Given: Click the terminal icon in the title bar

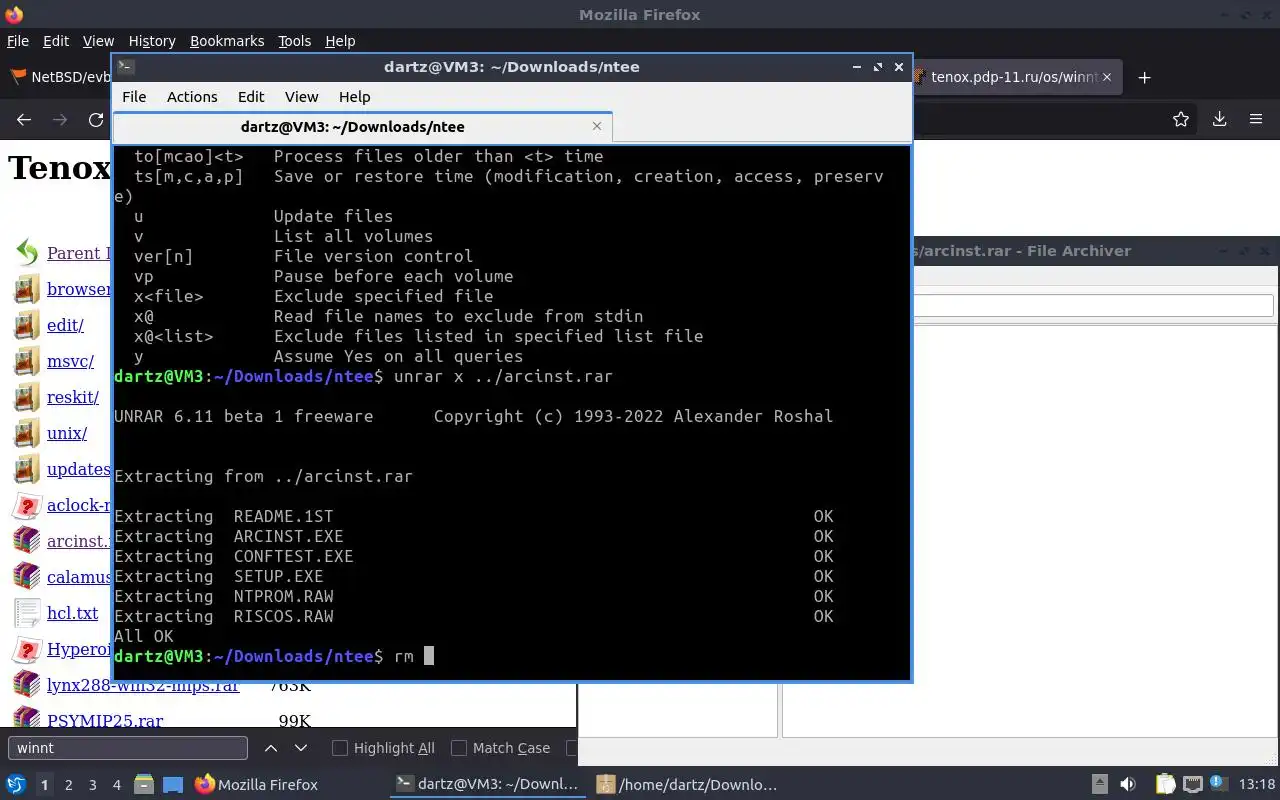Looking at the screenshot, I should tap(126, 67).
